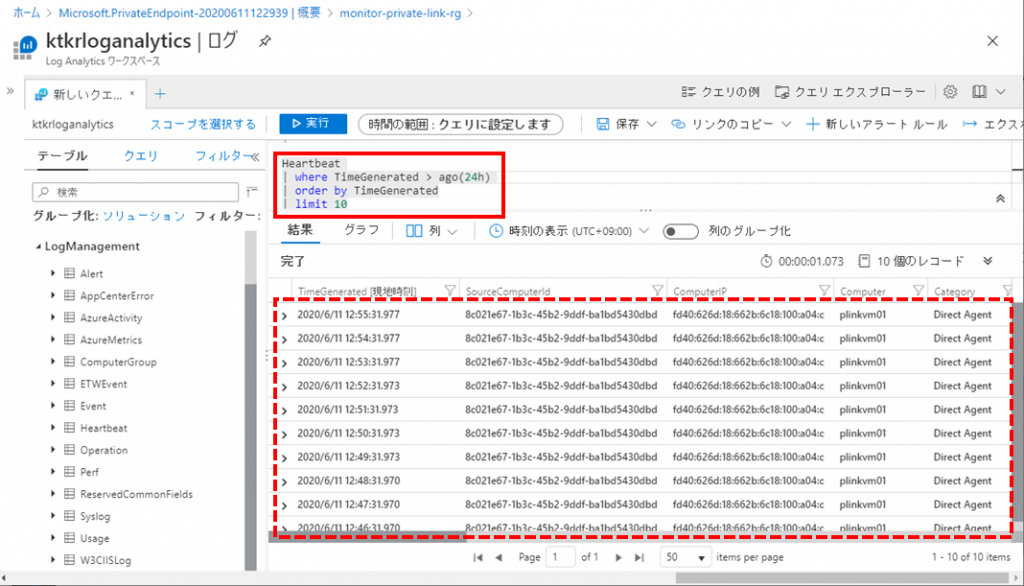
Task: Expand the Alert table node
Action: click(x=53, y=273)
